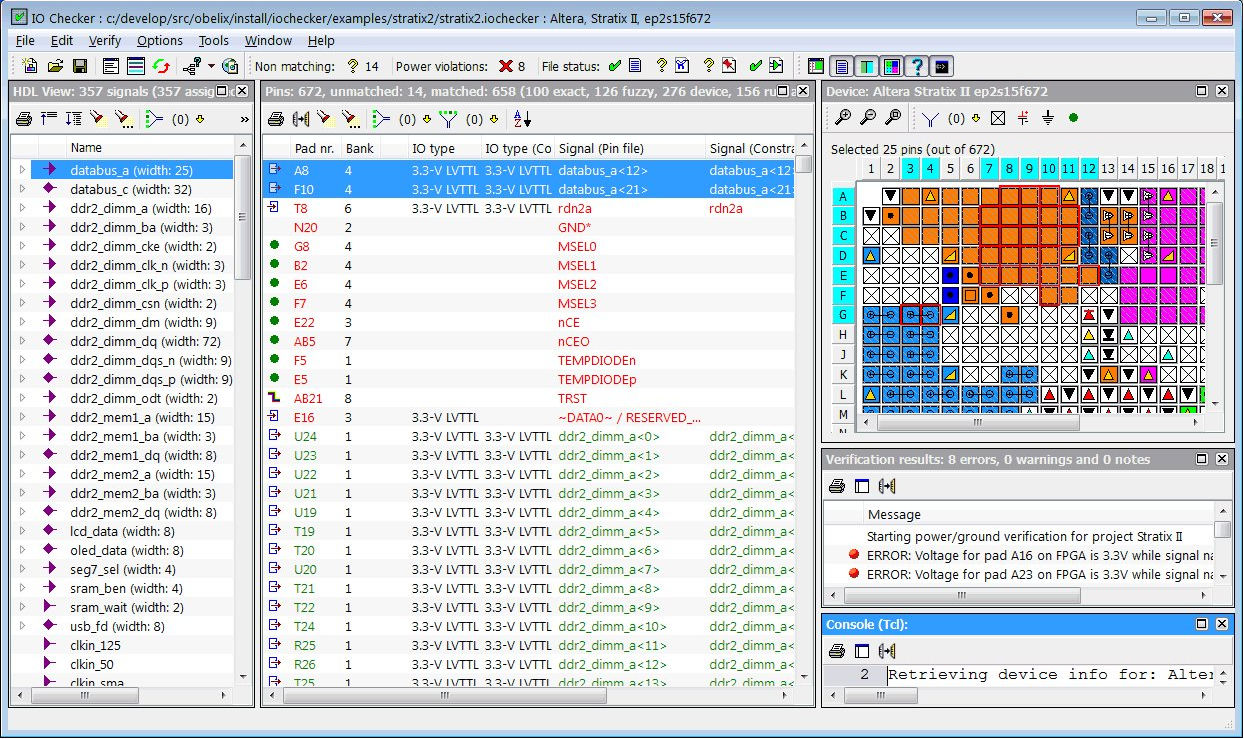The width and height of the screenshot is (1244, 739).
Task: Zoom to fit the device pin map
Action: 893,118
